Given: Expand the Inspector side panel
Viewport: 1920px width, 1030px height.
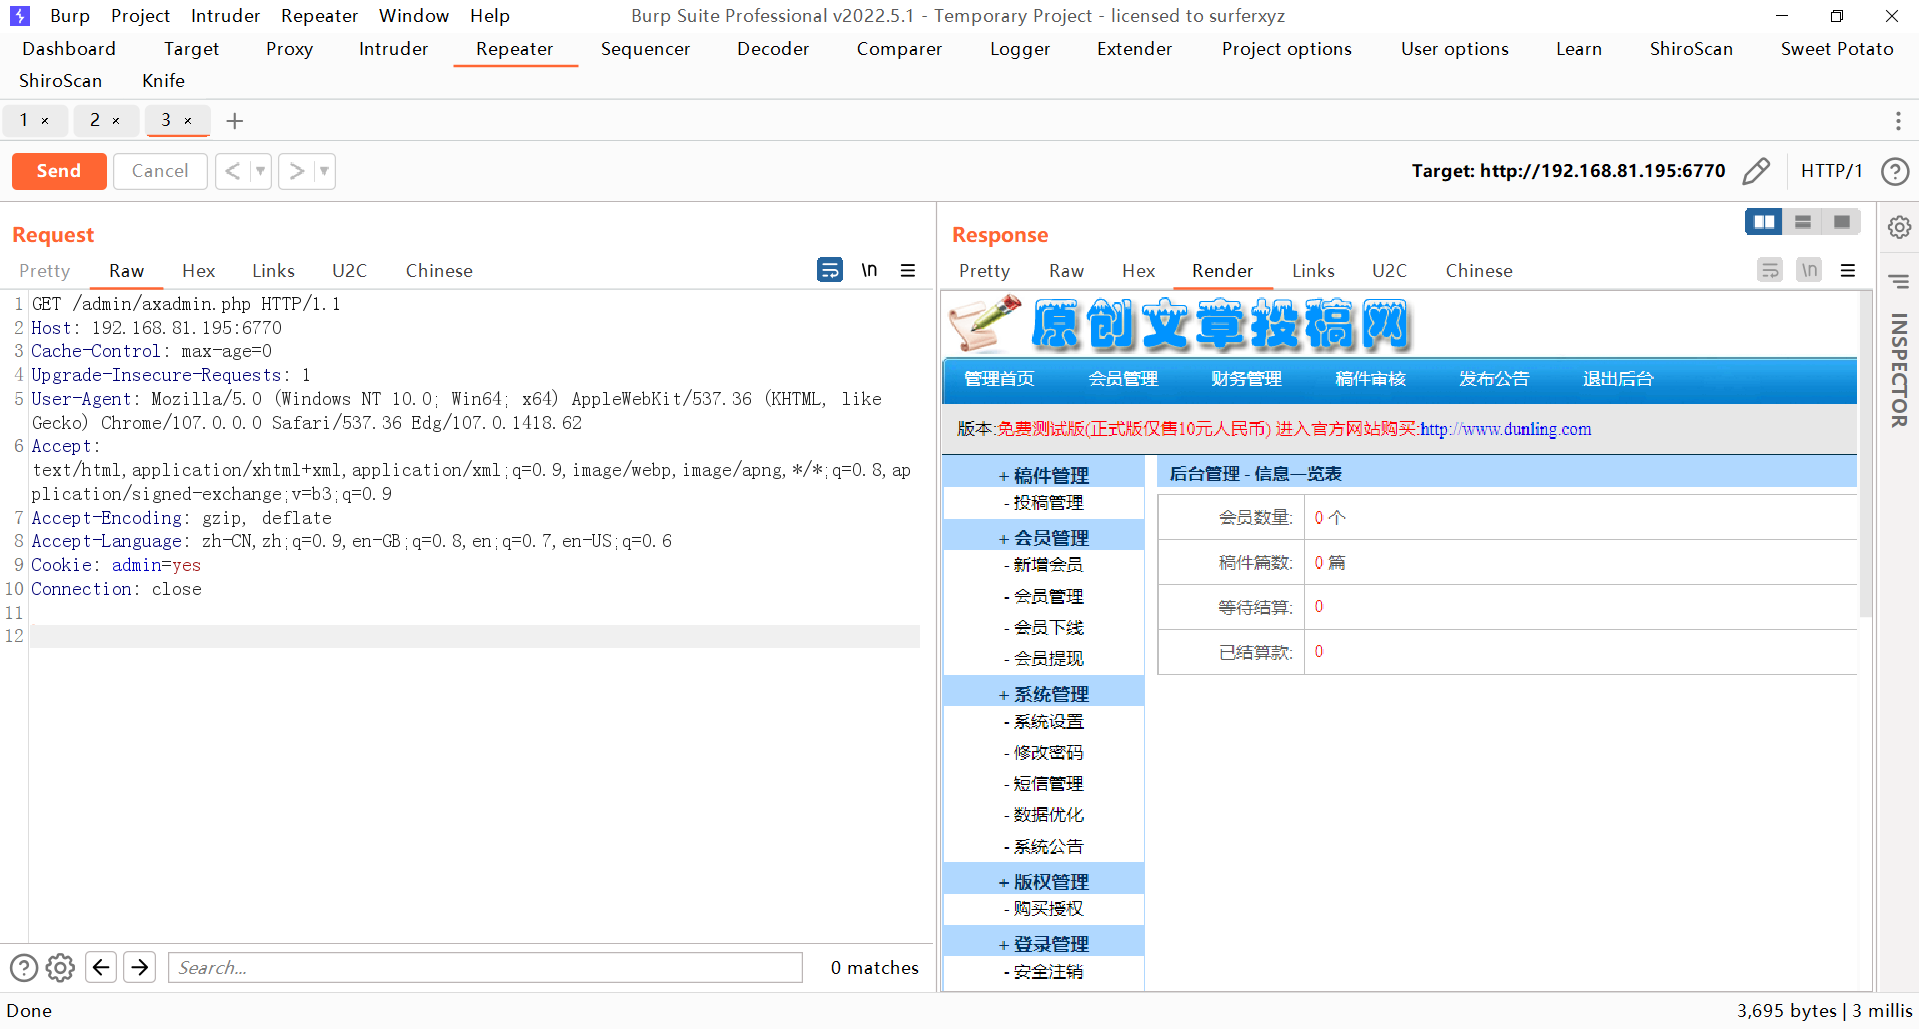Looking at the screenshot, I should point(1899,370).
